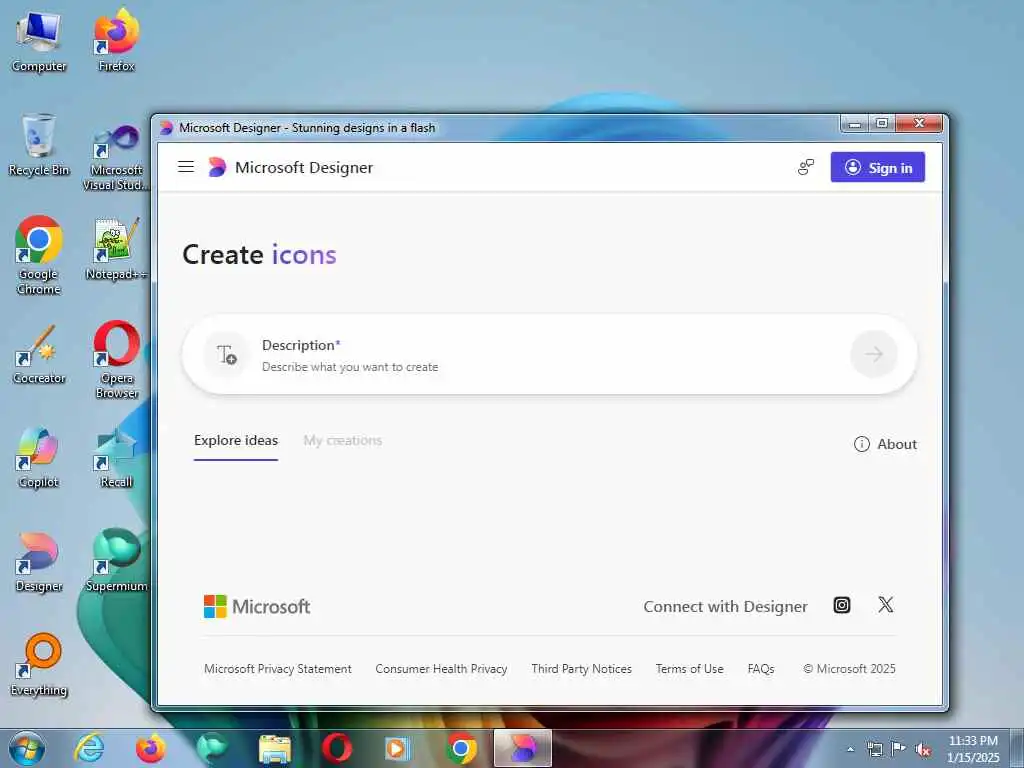Switch to the Explore ideas tab
The height and width of the screenshot is (768, 1024).
236,441
